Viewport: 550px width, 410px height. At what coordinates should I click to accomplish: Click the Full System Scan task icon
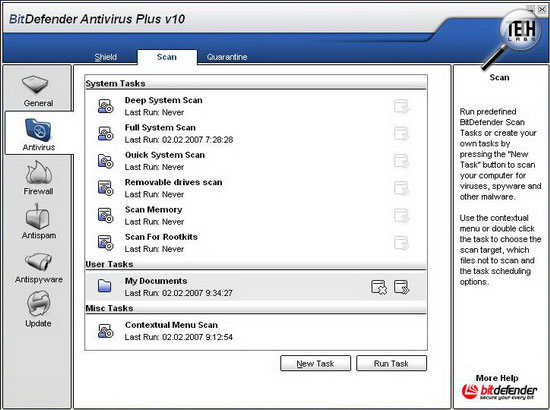105,134
